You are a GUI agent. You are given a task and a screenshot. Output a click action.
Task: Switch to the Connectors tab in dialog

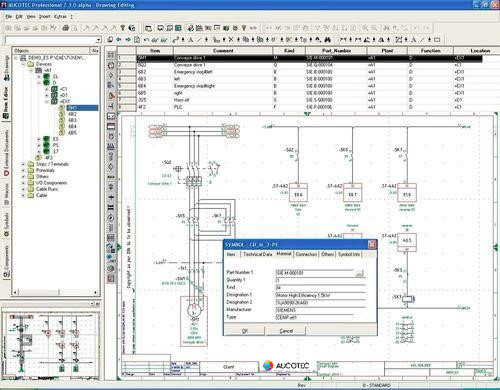306,254
